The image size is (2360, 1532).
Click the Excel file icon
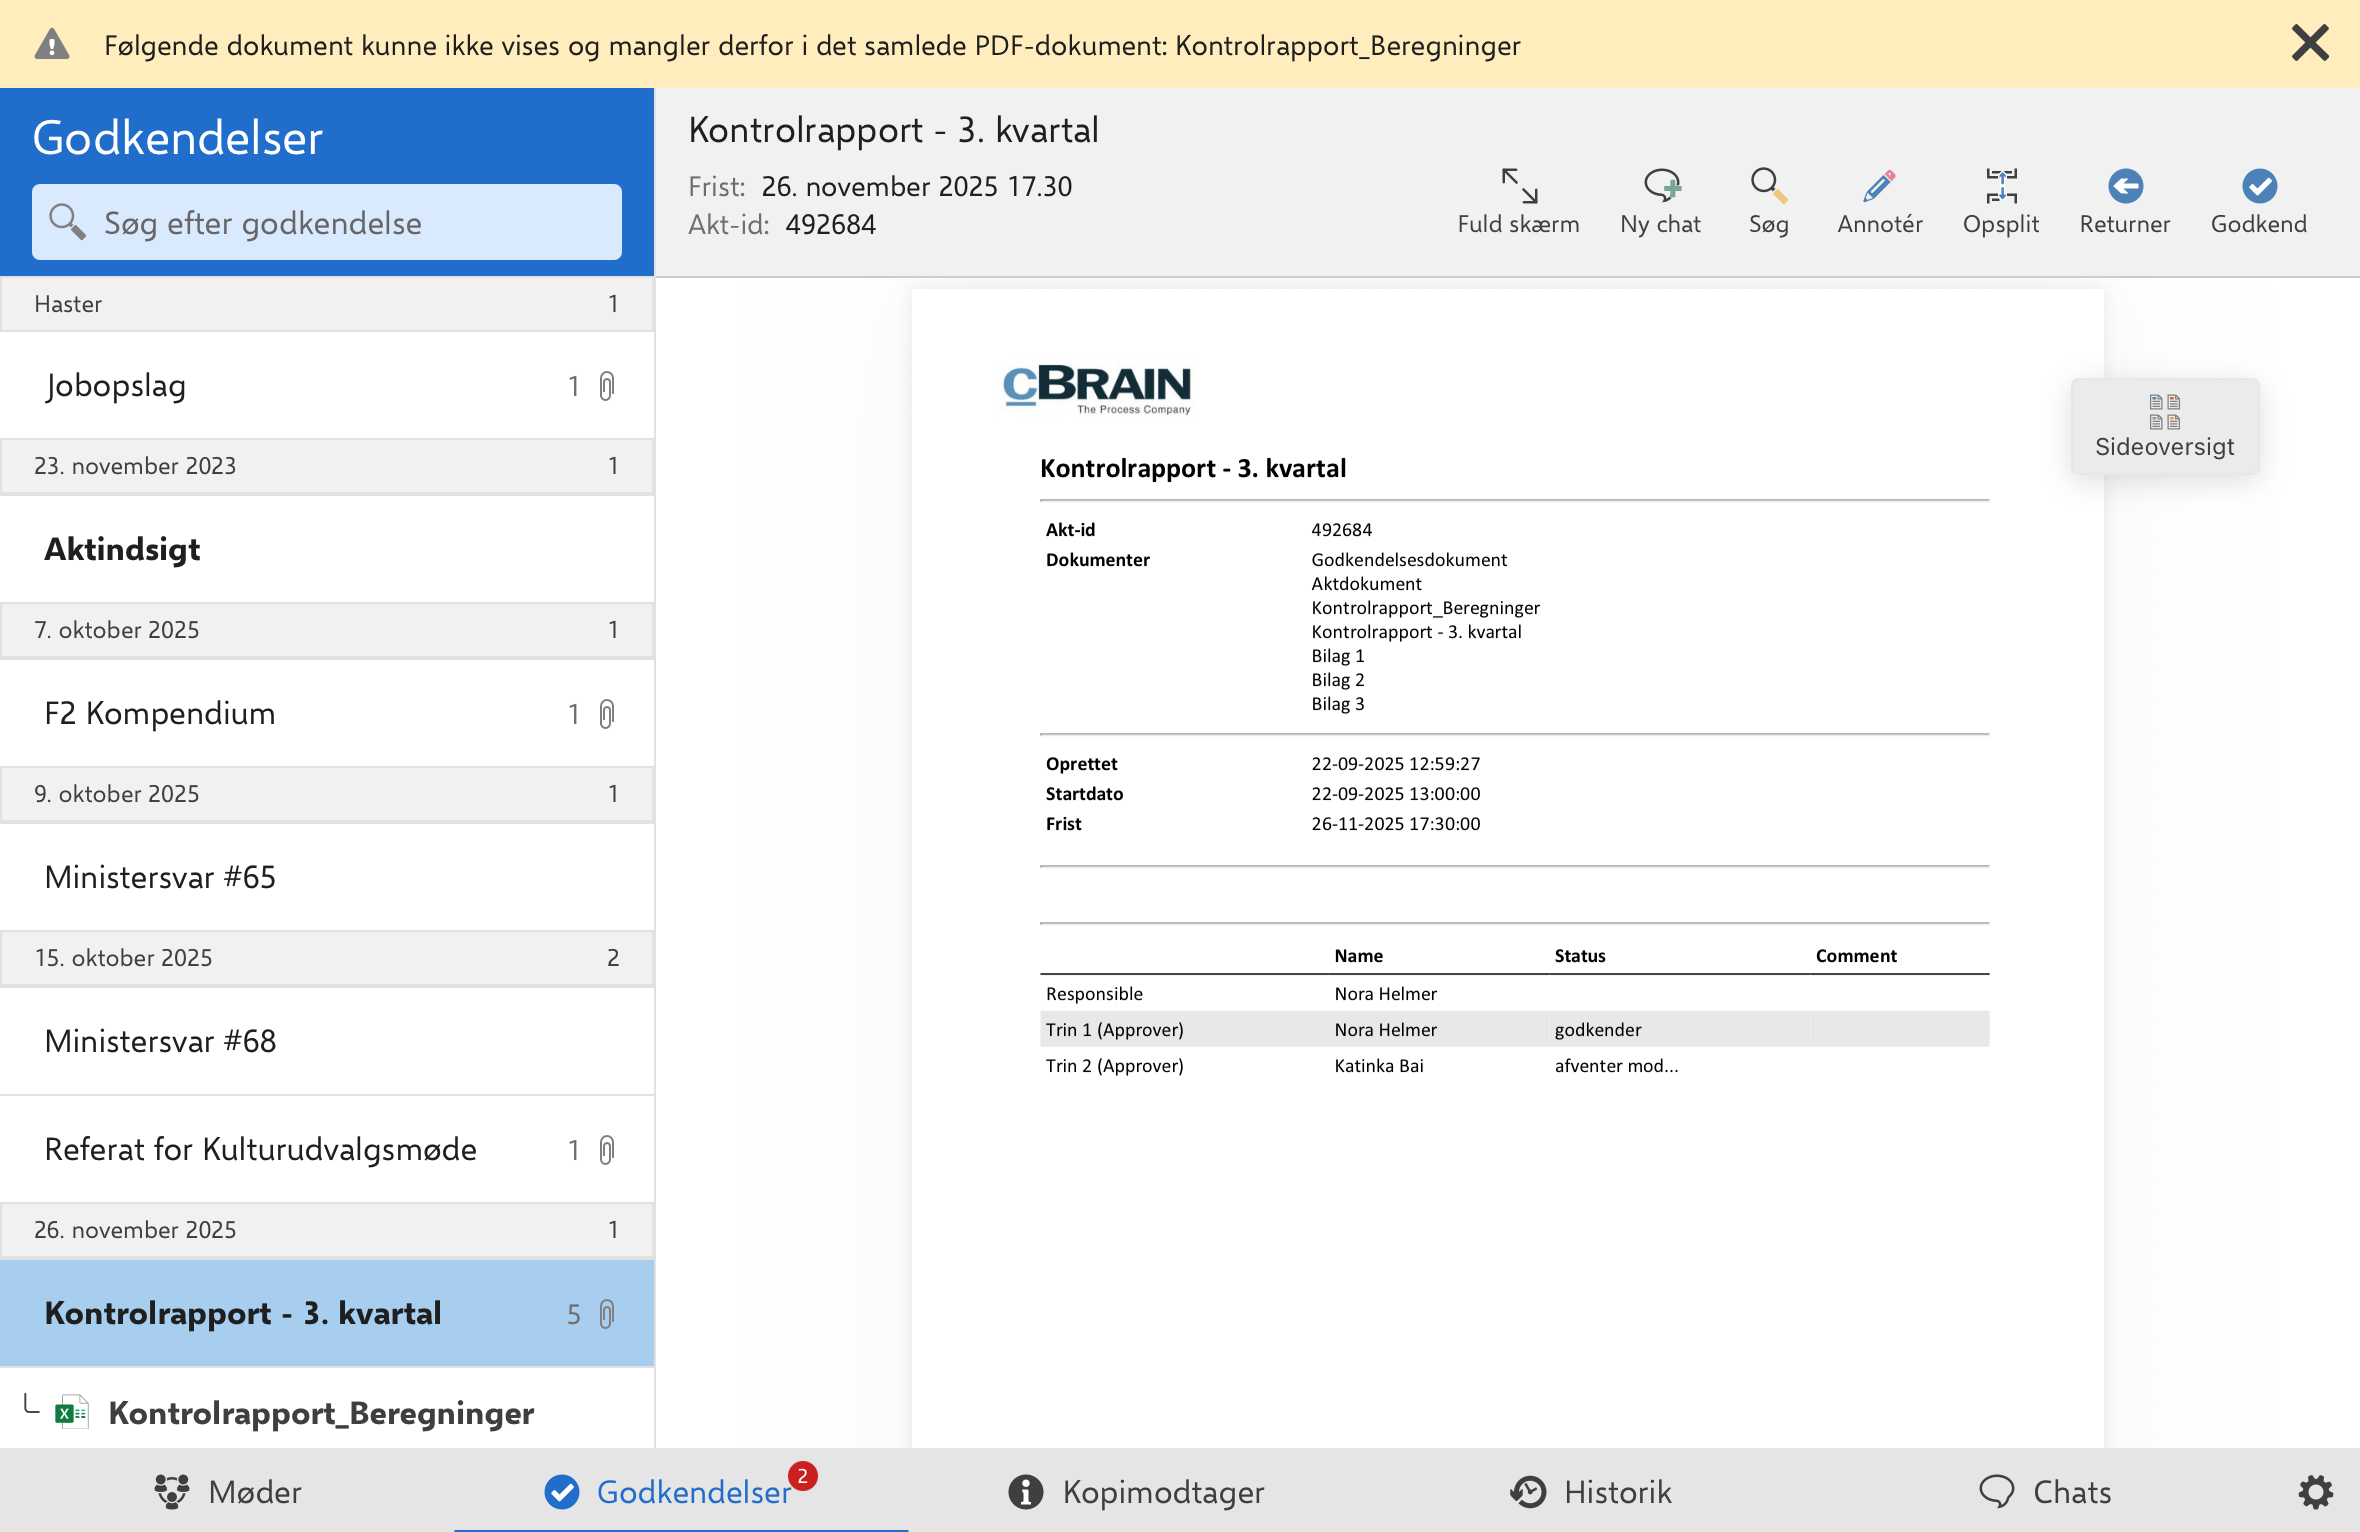pyautogui.click(x=71, y=1412)
